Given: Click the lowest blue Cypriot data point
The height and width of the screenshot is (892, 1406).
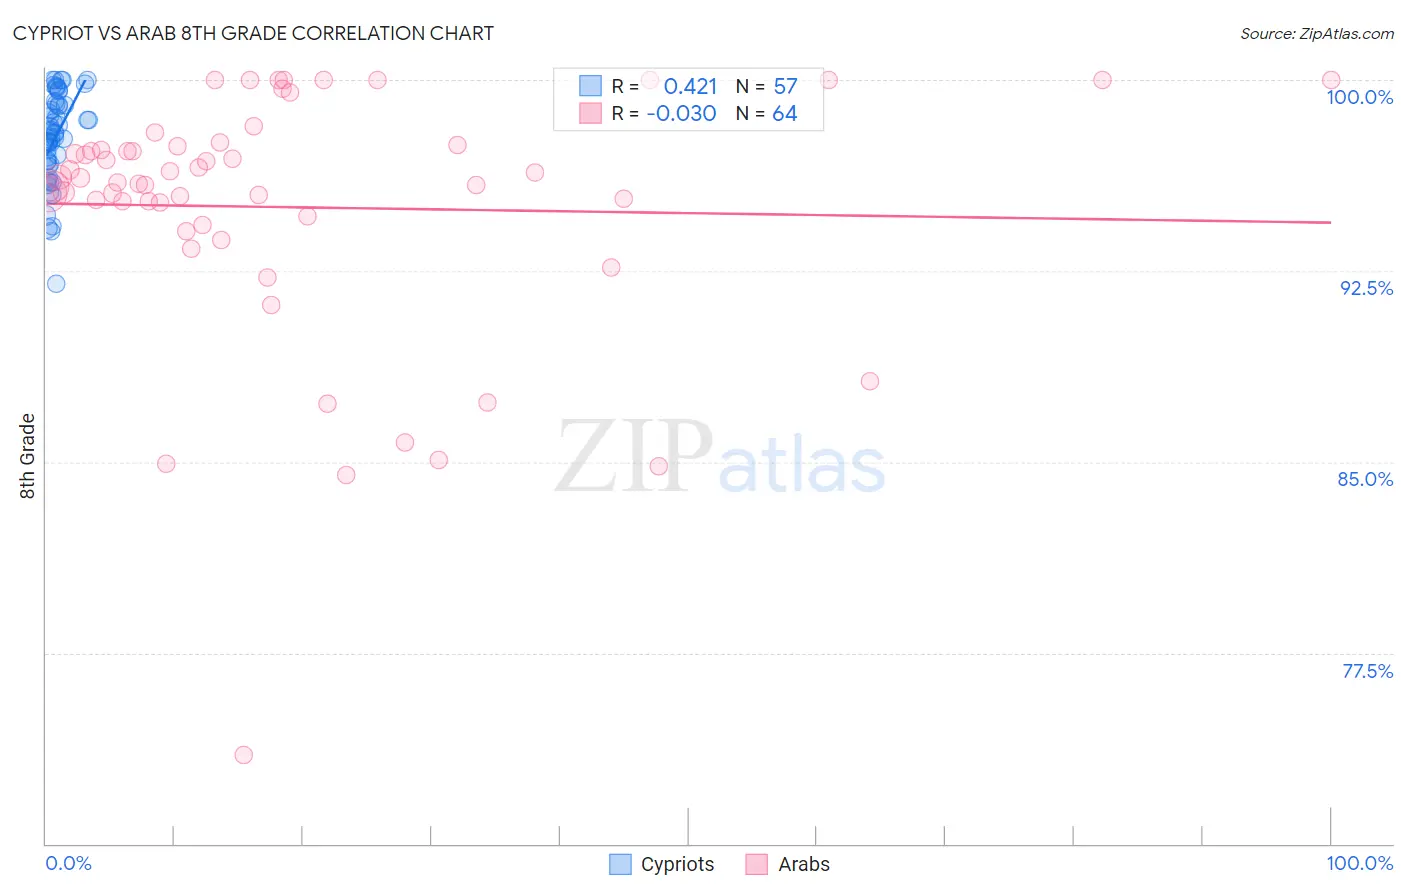Looking at the screenshot, I should point(56,284).
